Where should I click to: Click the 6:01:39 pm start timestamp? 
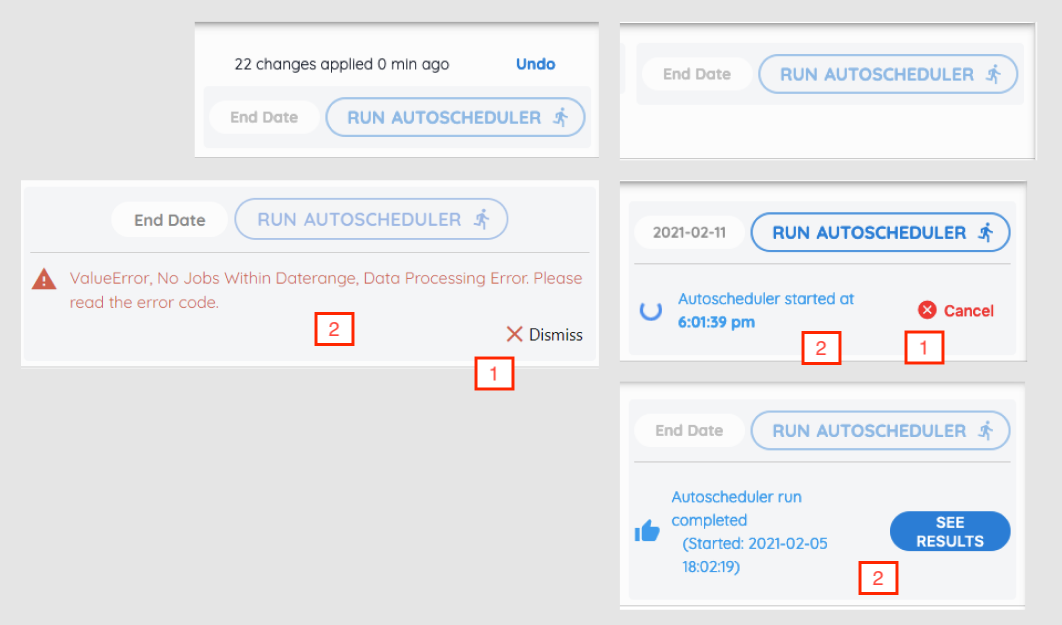click(716, 322)
